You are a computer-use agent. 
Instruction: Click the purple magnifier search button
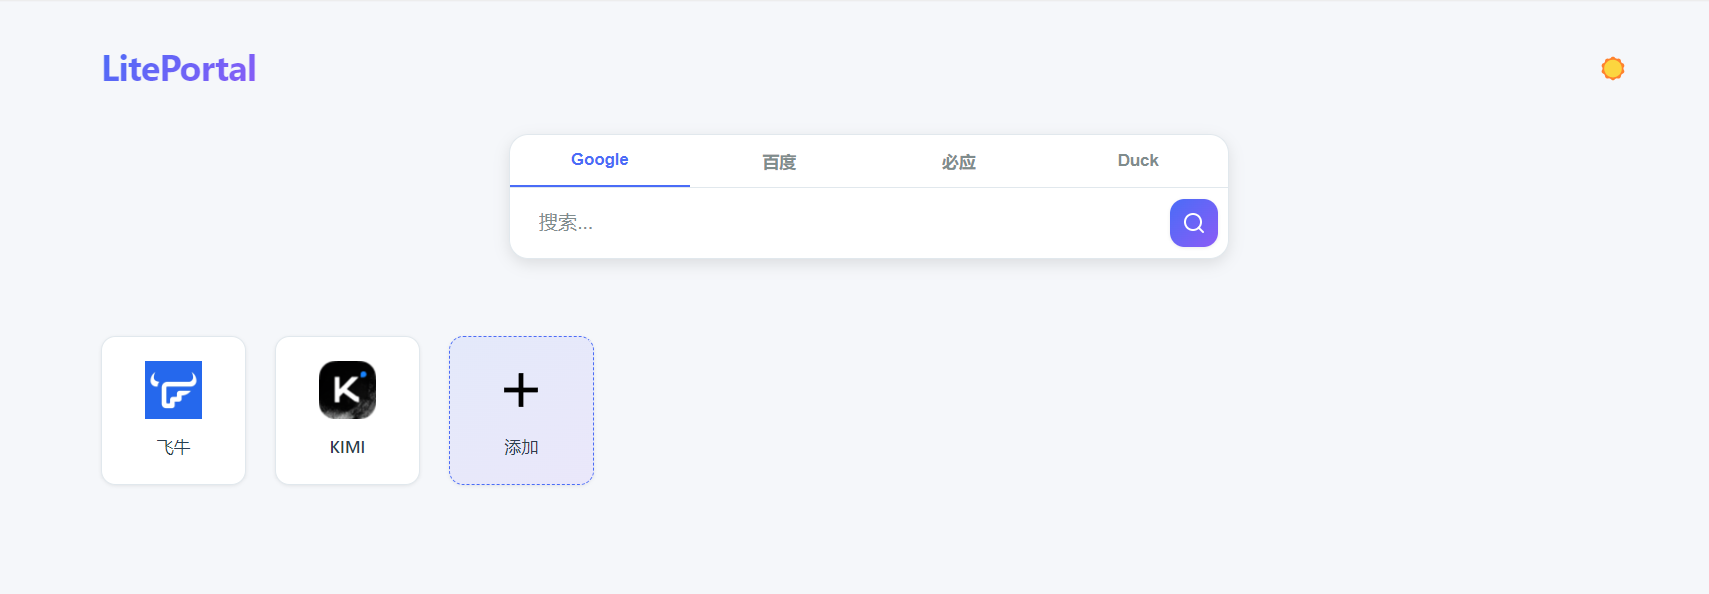(1193, 223)
